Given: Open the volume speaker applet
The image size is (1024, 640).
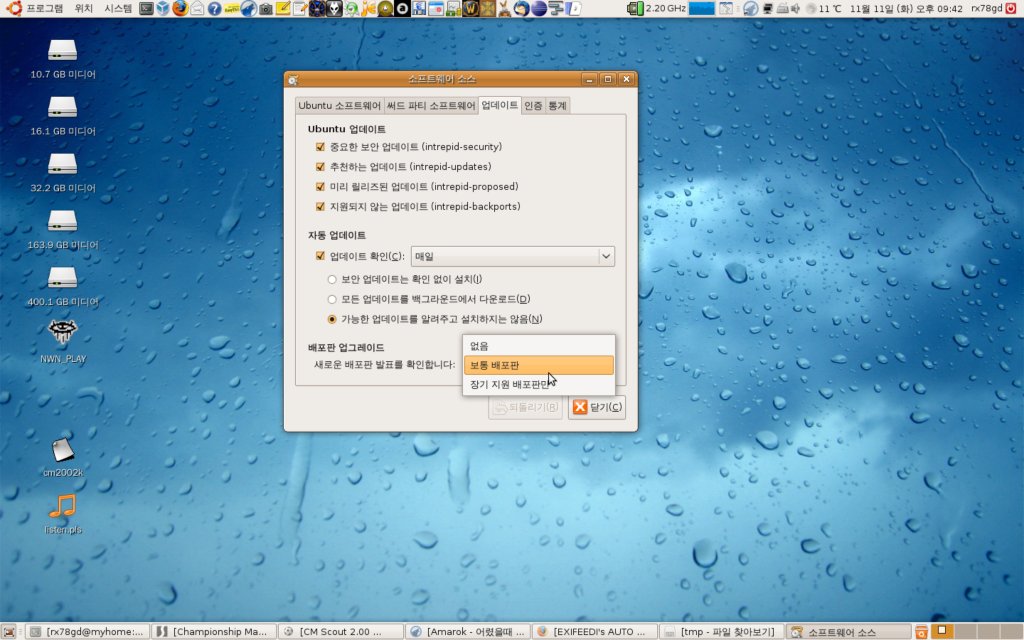Looking at the screenshot, I should [796, 8].
